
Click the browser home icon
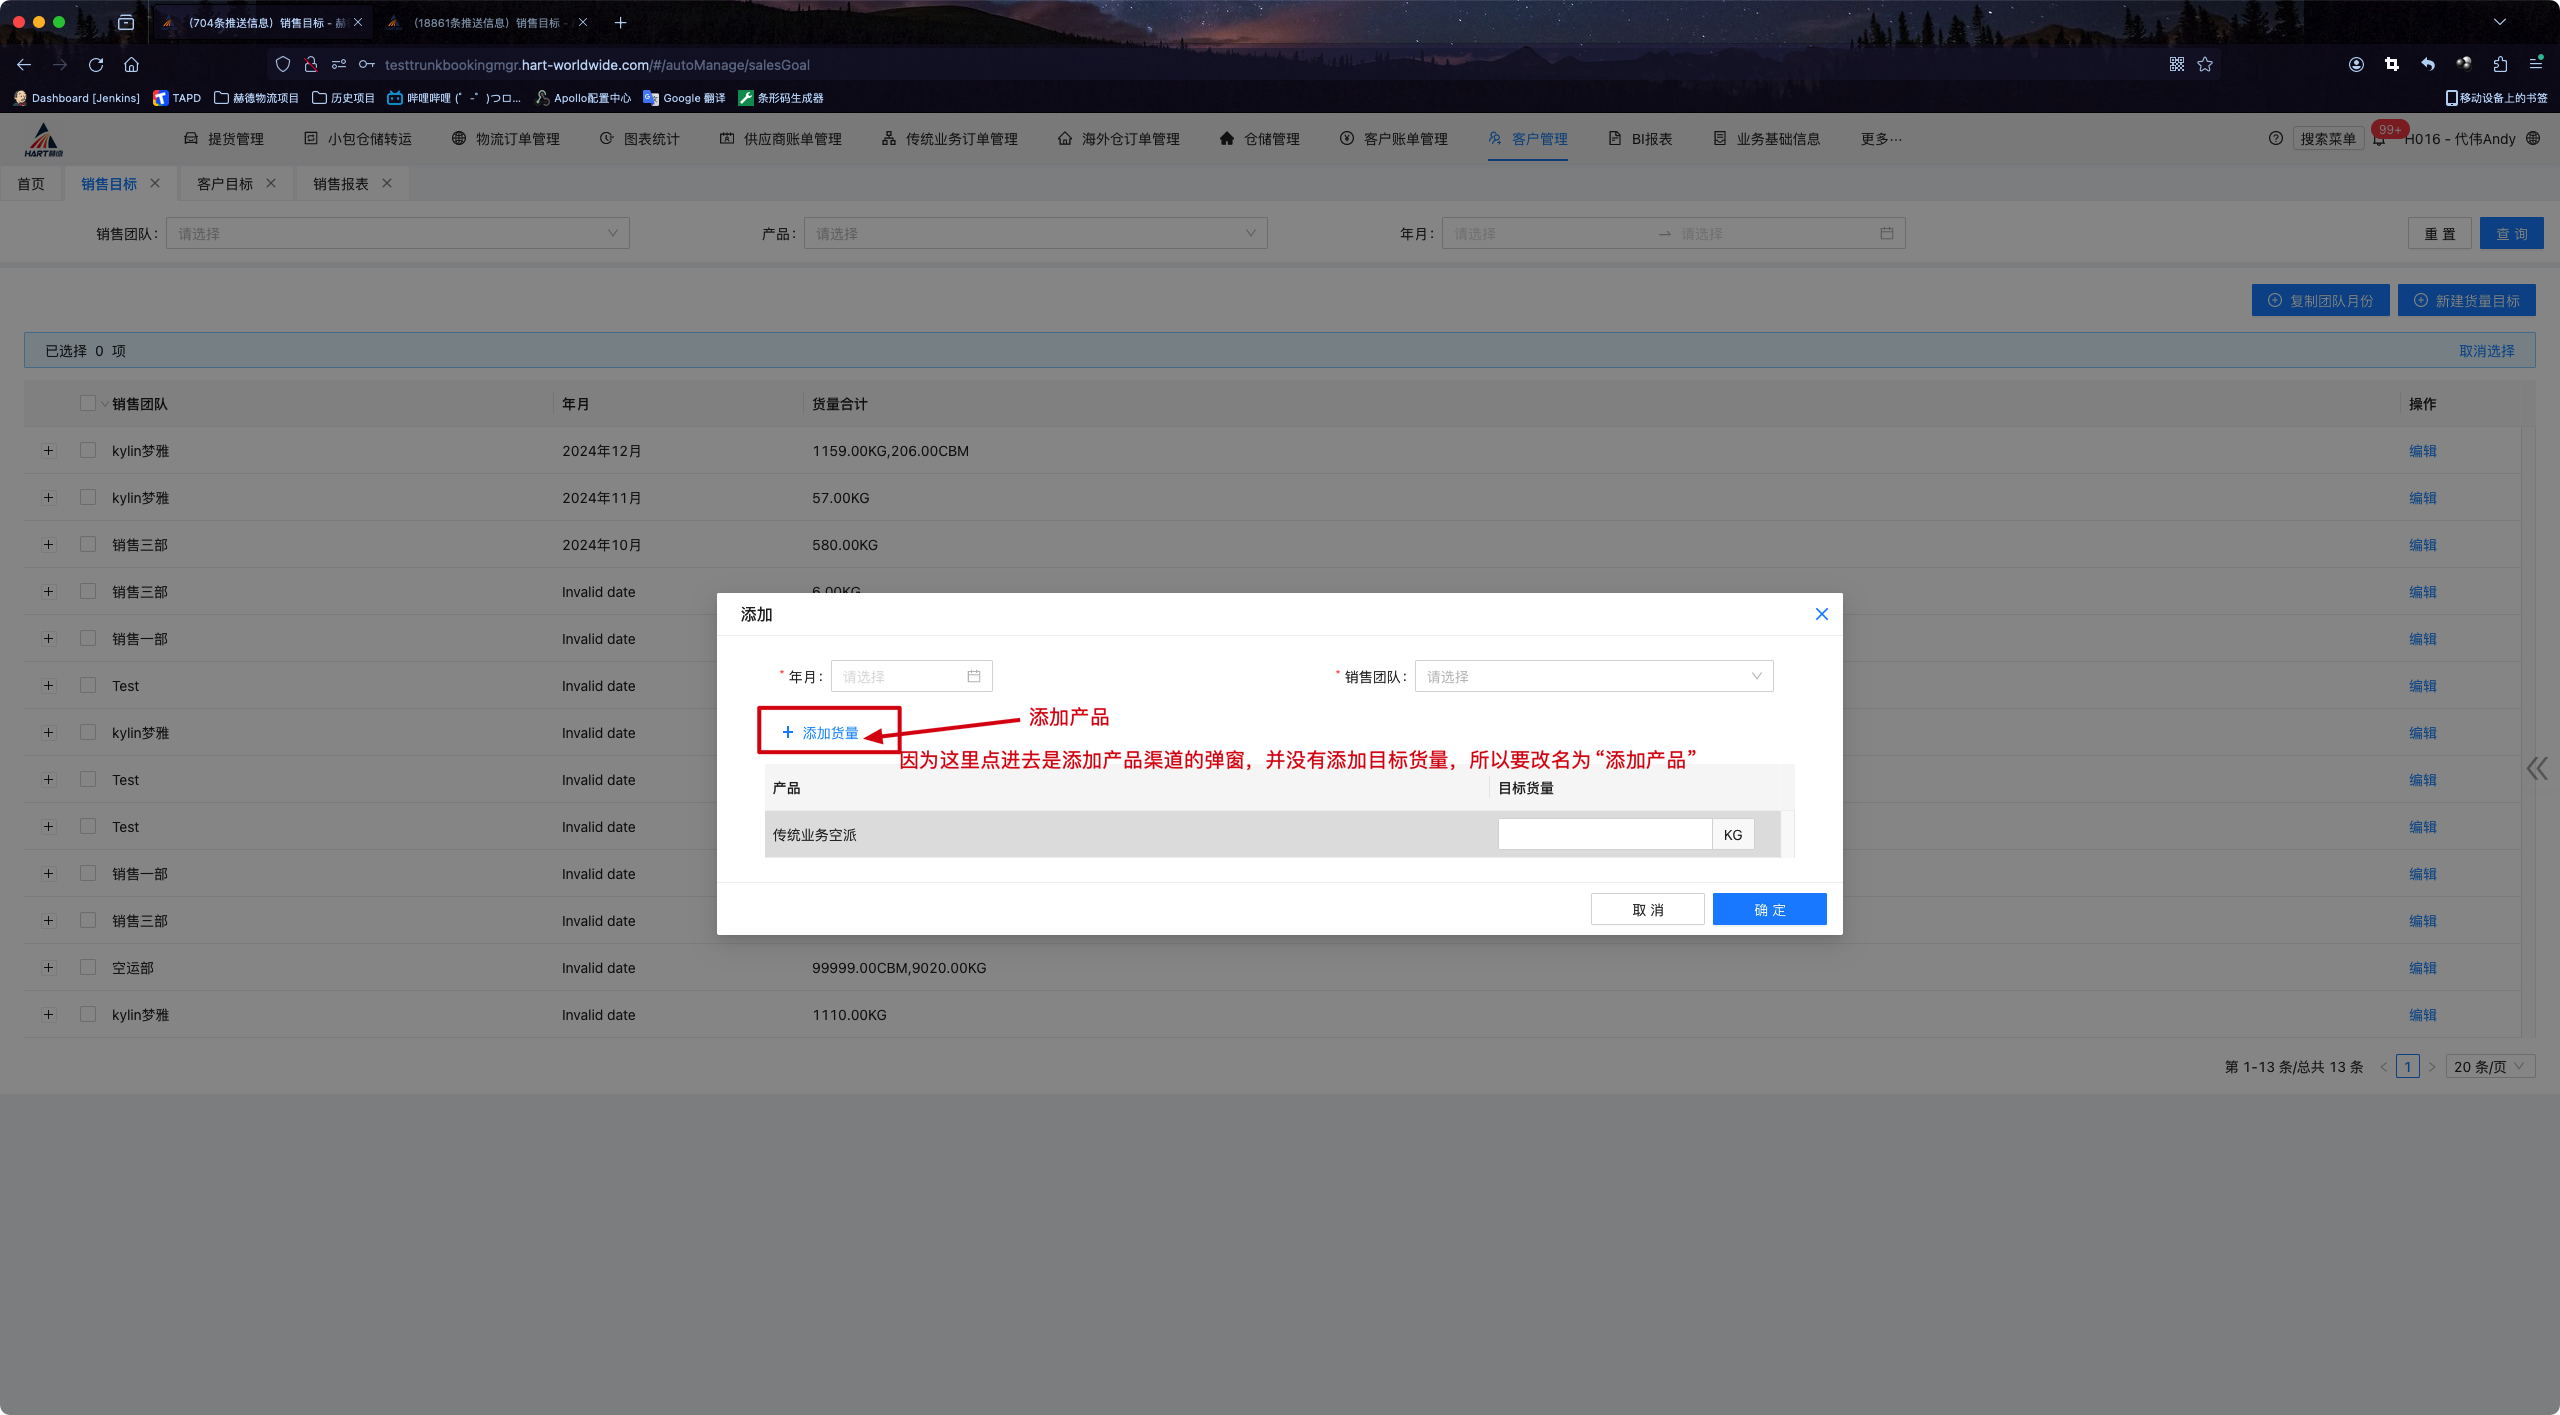pos(131,65)
